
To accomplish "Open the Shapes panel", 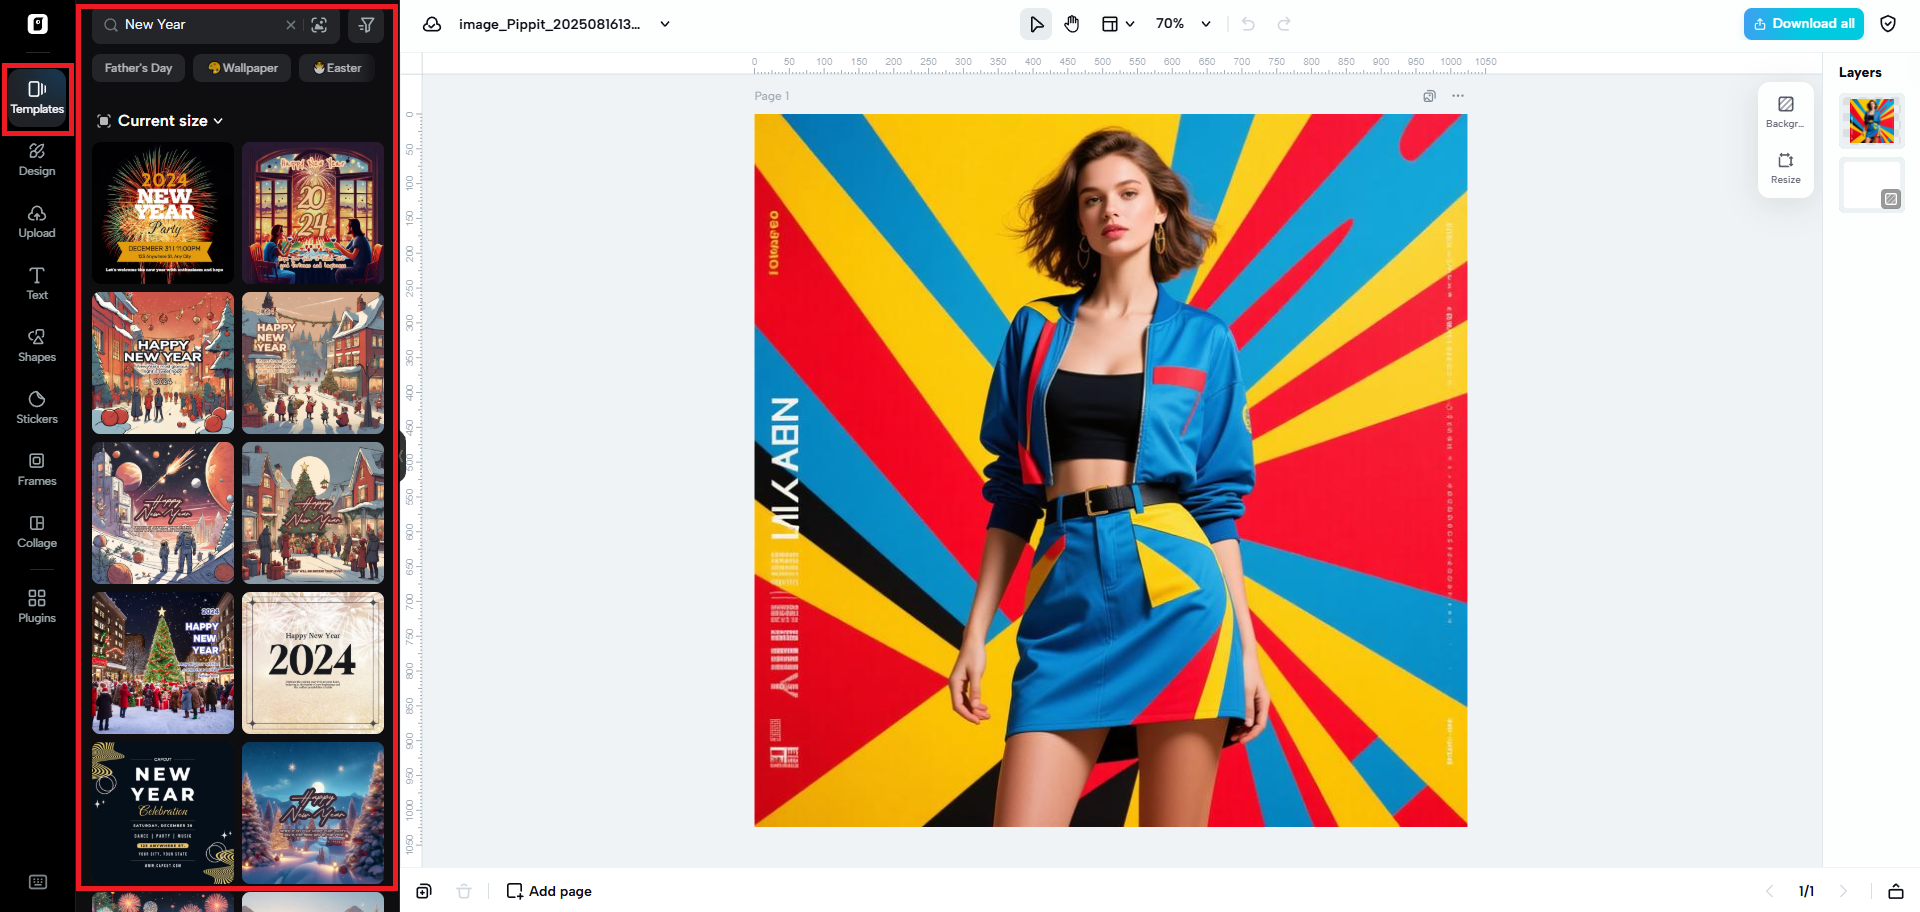I will (x=36, y=346).
